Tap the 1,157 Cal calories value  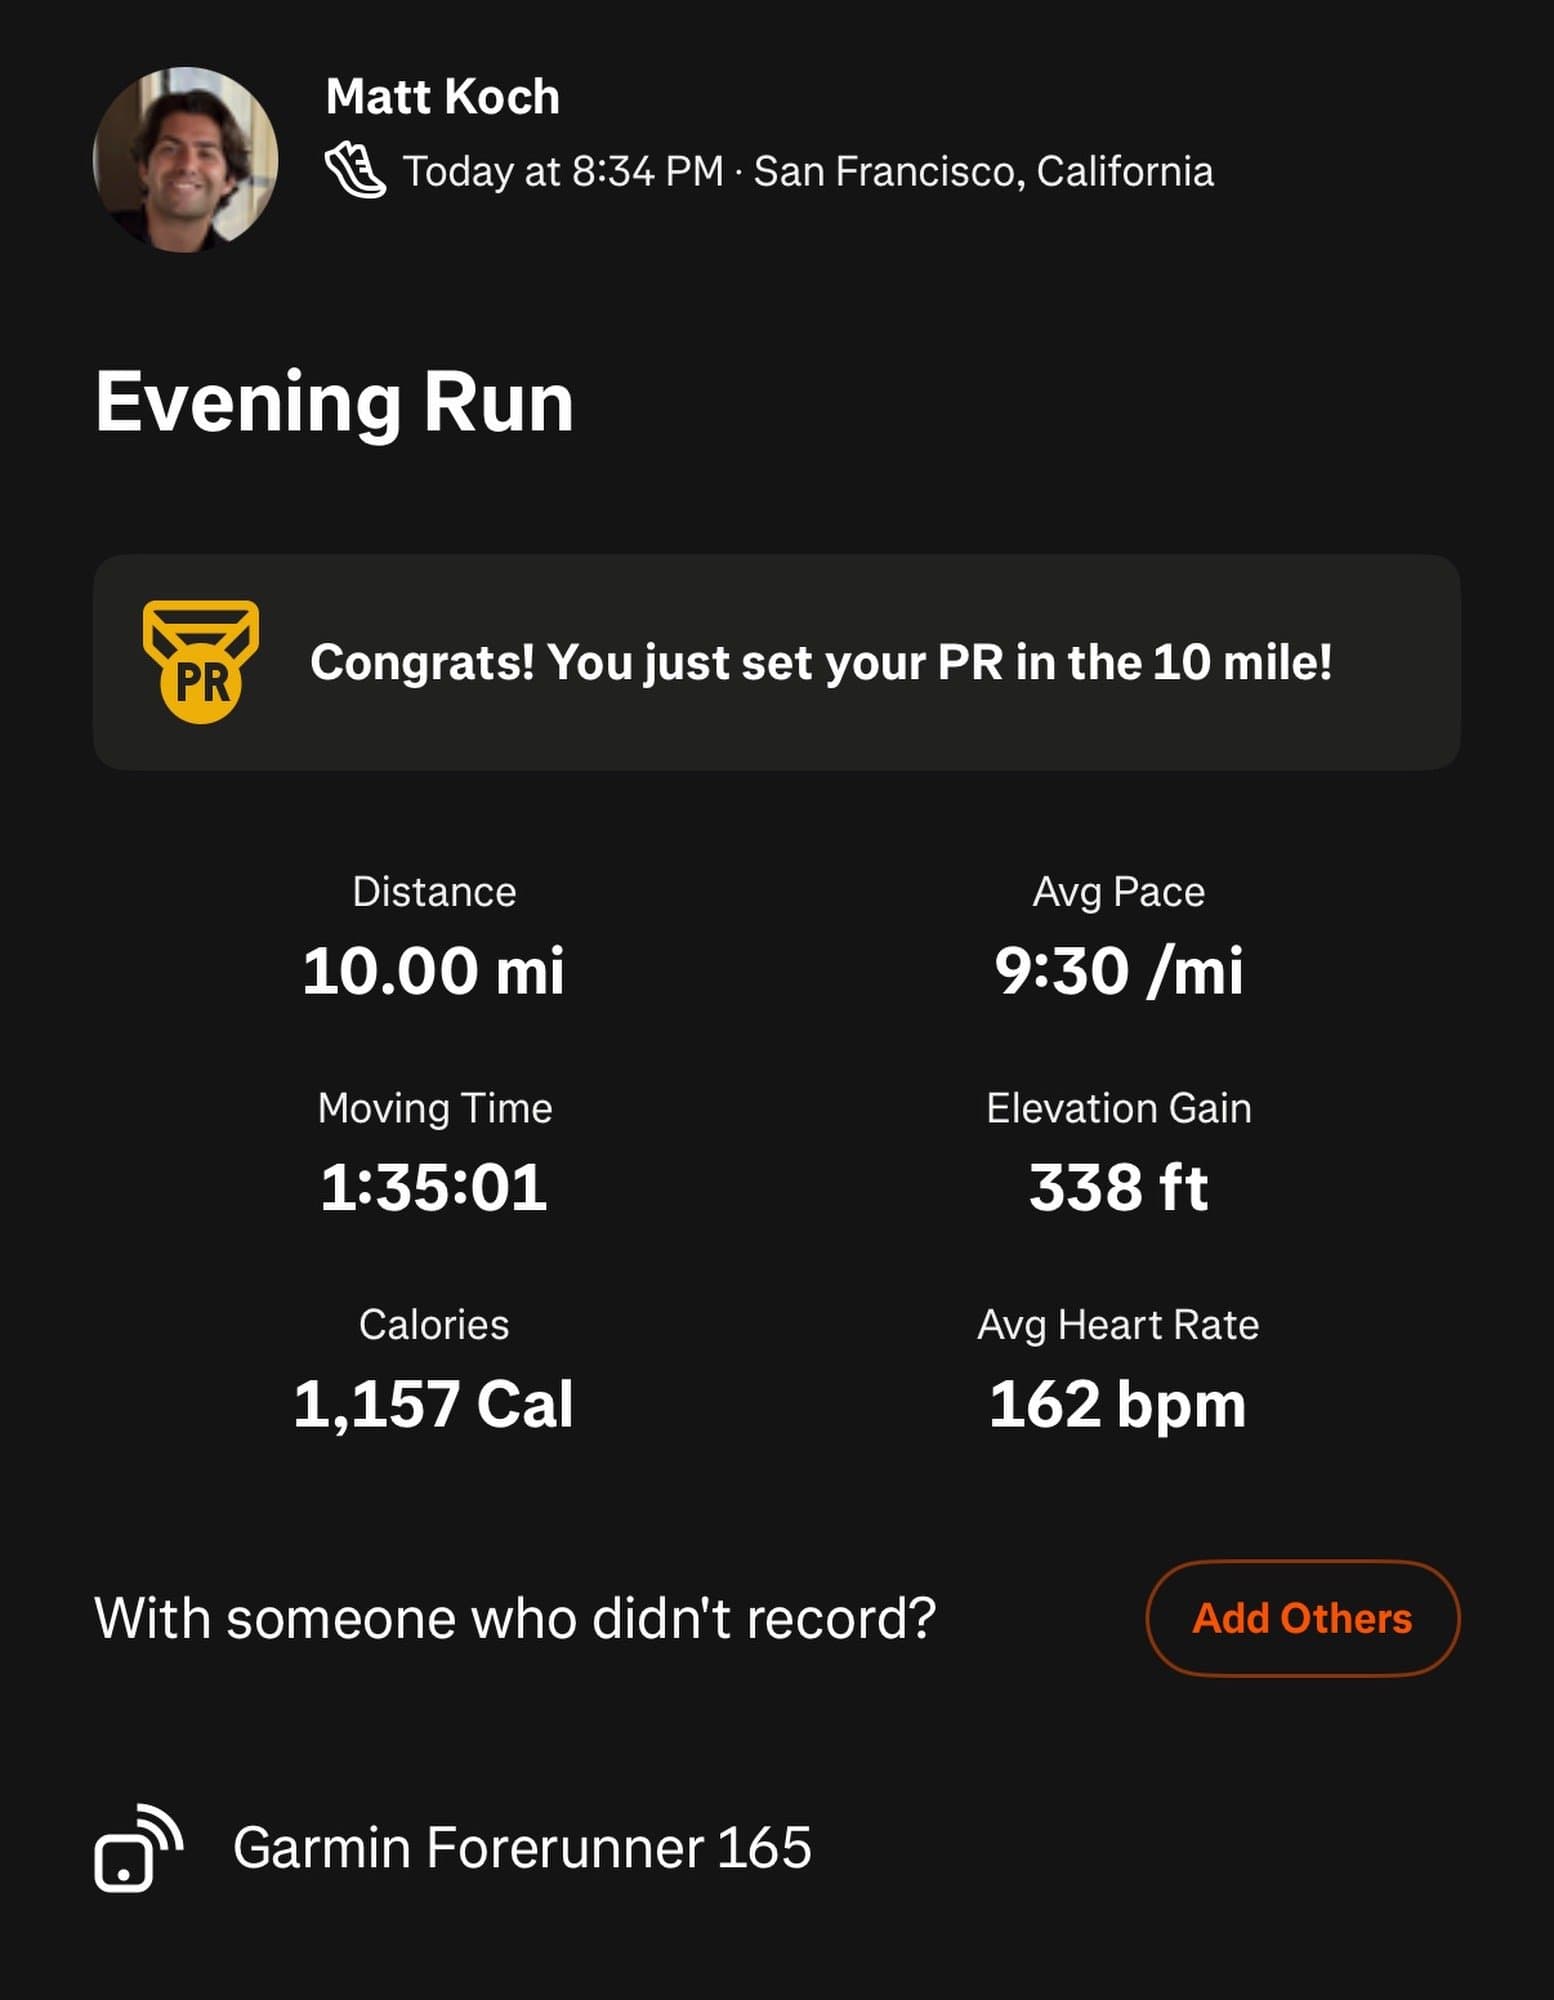pos(433,1403)
